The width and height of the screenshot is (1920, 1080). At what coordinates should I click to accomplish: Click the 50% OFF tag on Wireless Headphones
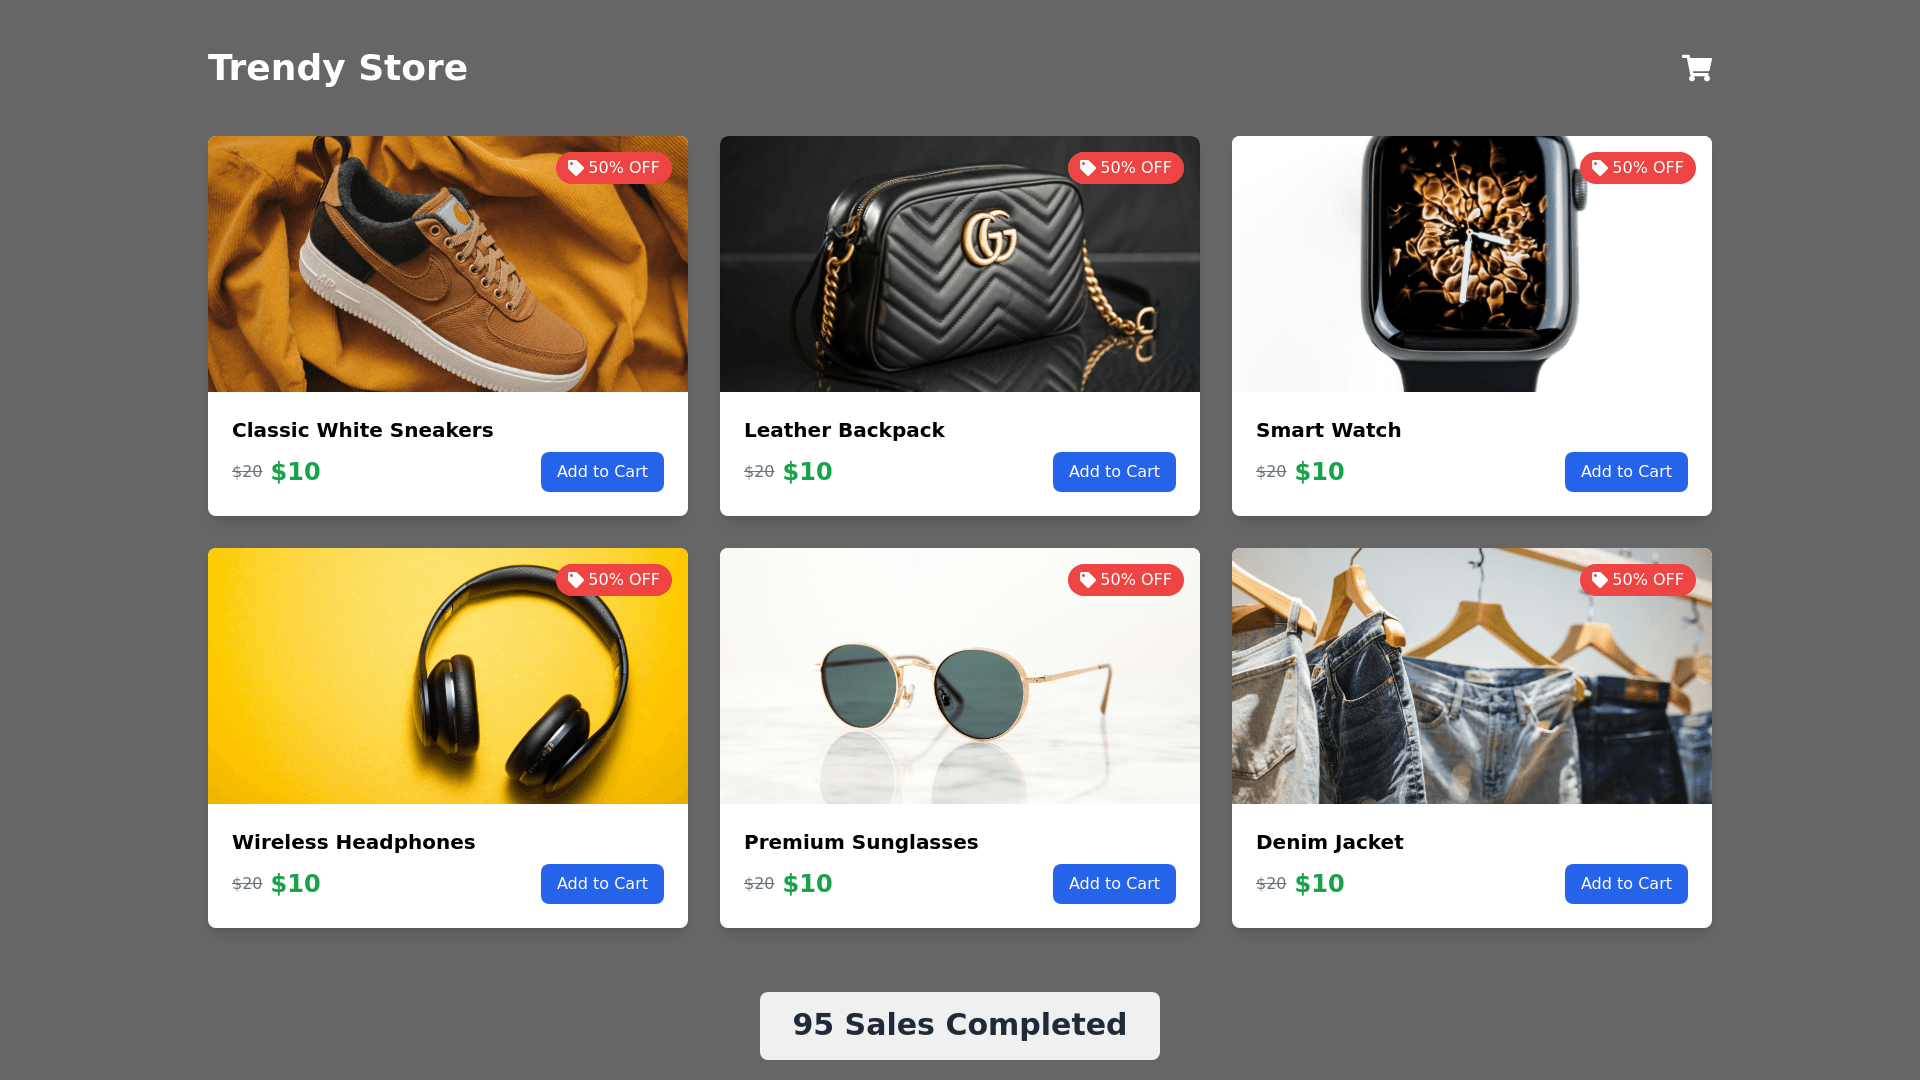click(614, 580)
